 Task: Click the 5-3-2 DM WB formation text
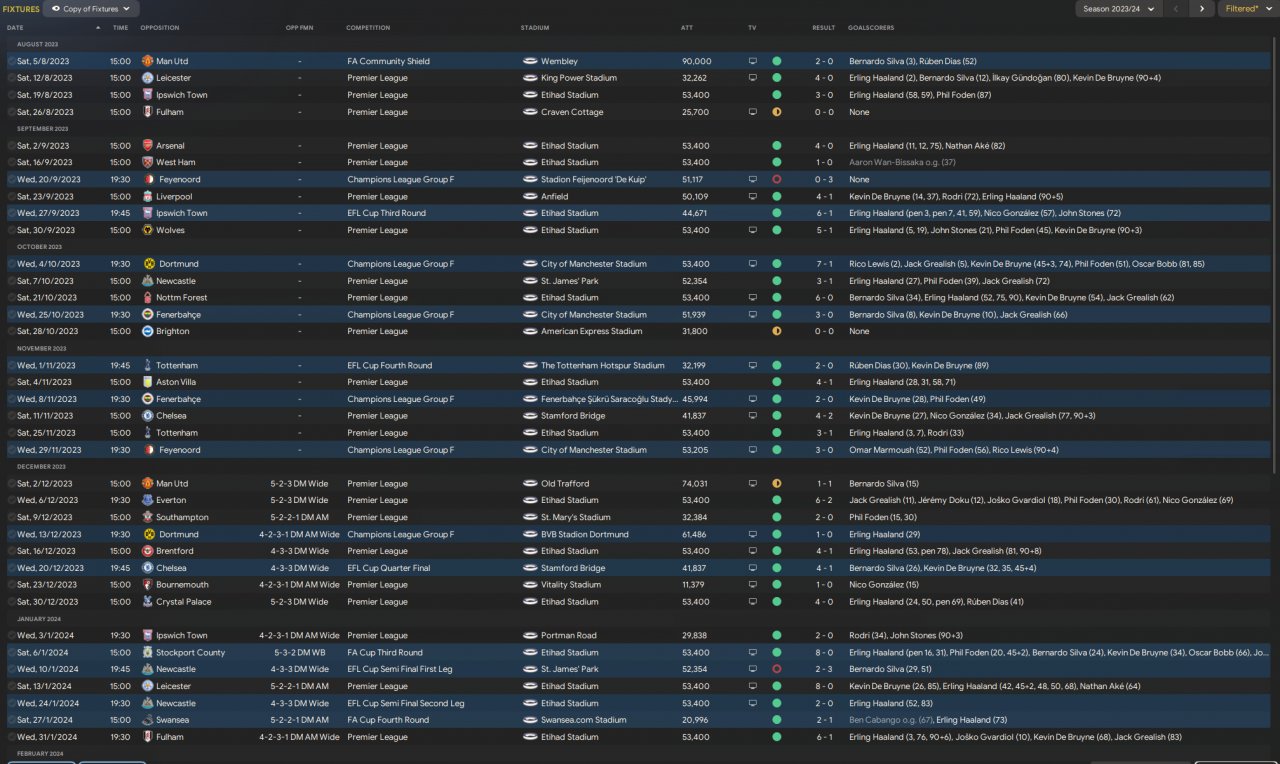[300, 652]
